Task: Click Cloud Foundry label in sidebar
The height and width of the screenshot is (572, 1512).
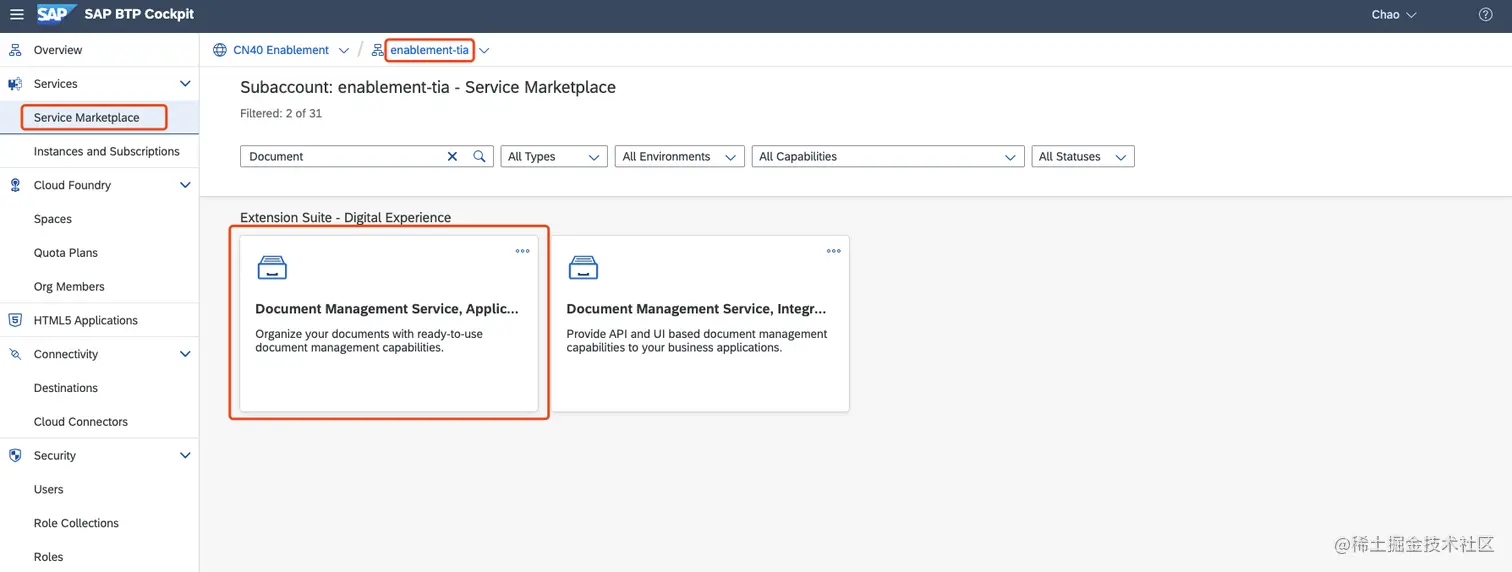Action: pyautogui.click(x=72, y=185)
